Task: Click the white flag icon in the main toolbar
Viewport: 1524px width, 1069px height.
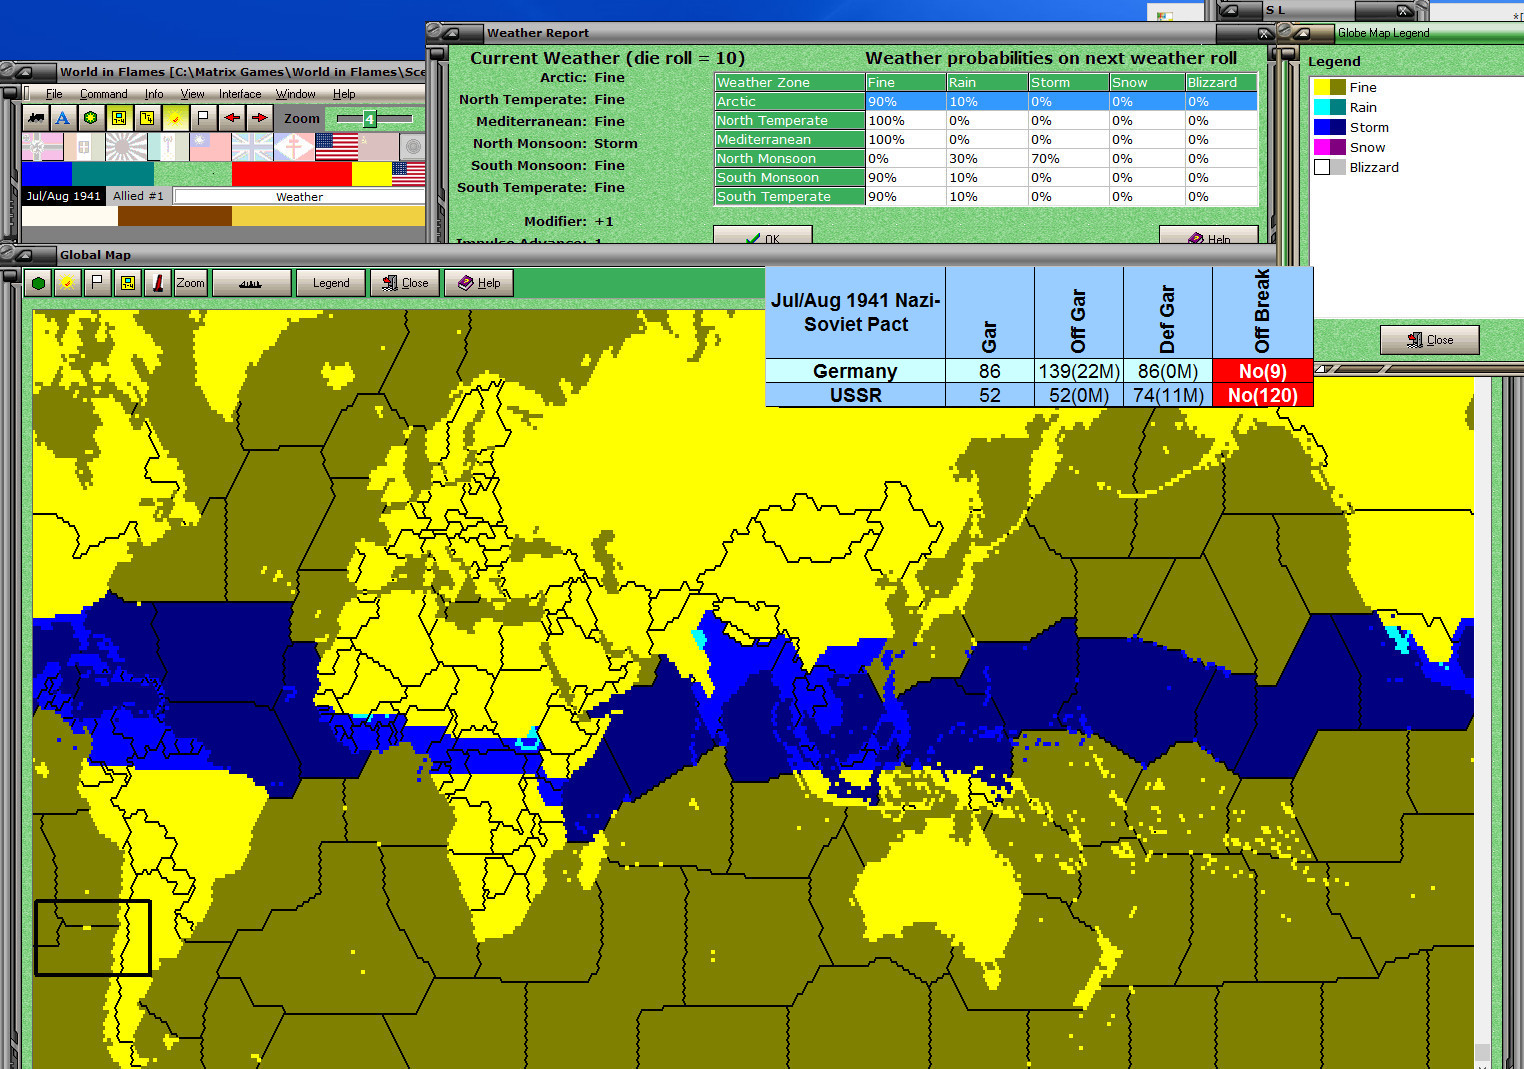Action: pyautogui.click(x=203, y=118)
